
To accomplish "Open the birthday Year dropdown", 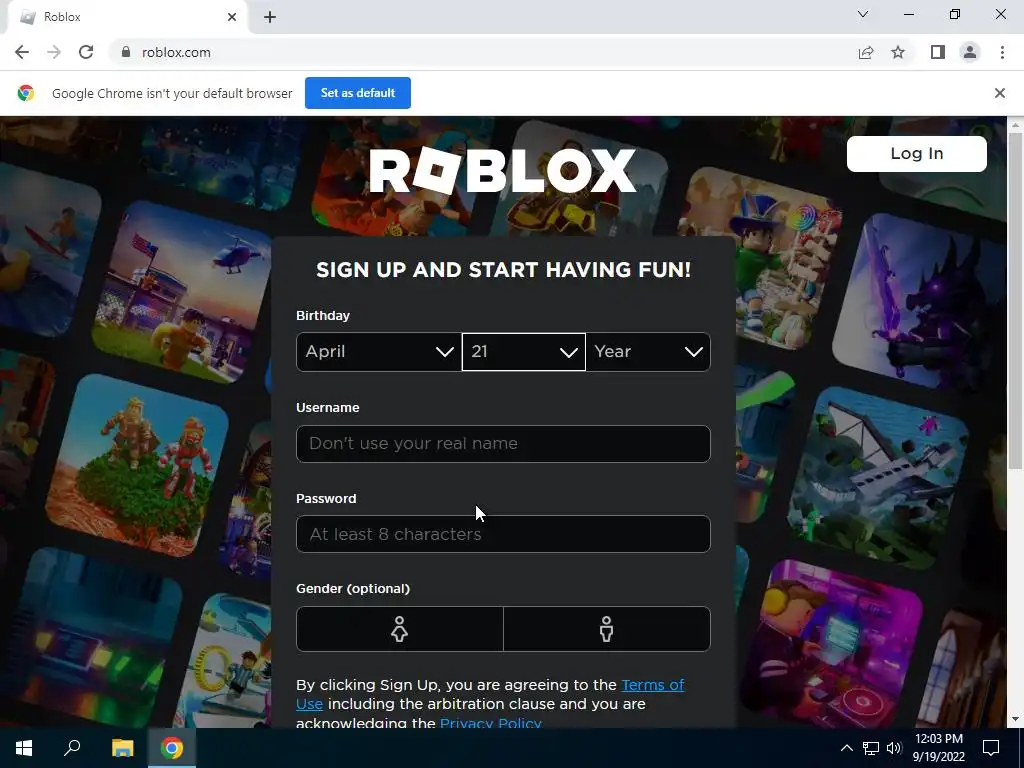I will [648, 351].
